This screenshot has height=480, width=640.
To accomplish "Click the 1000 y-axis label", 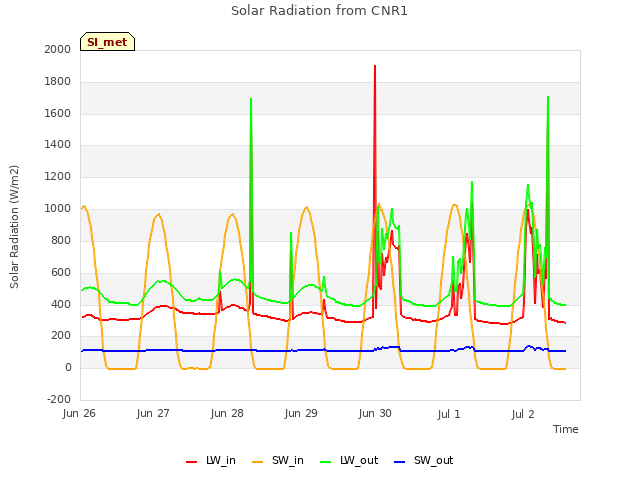I will tap(58, 209).
